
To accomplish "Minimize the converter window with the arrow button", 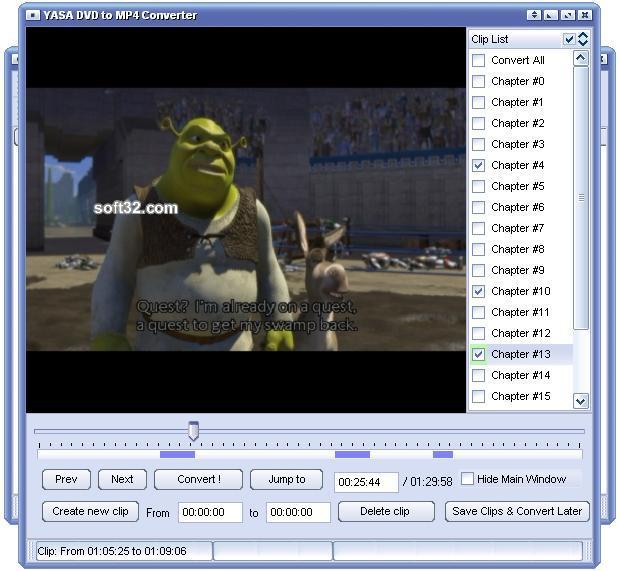I will (x=551, y=15).
